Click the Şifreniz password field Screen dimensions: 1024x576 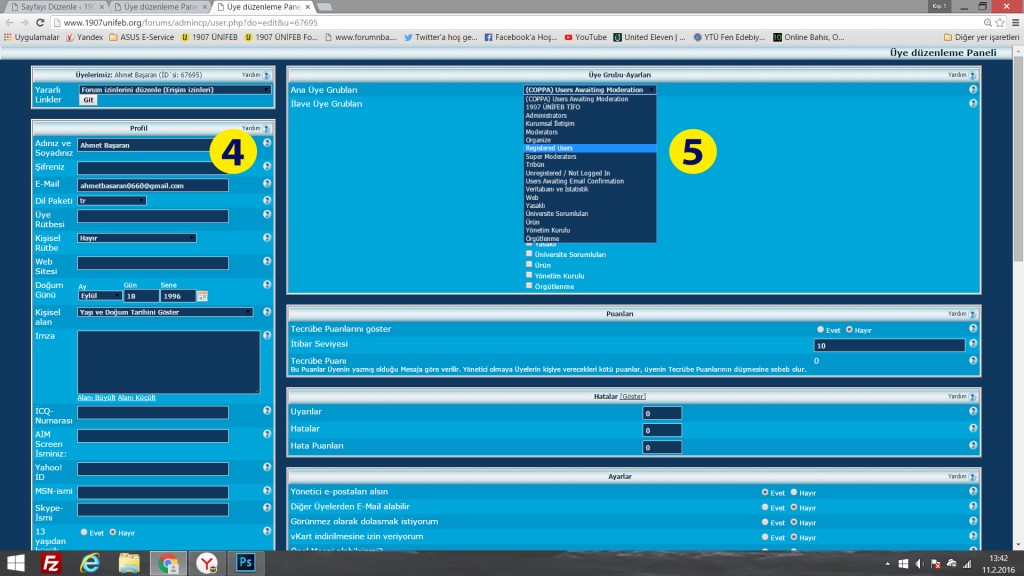pyautogui.click(x=152, y=168)
